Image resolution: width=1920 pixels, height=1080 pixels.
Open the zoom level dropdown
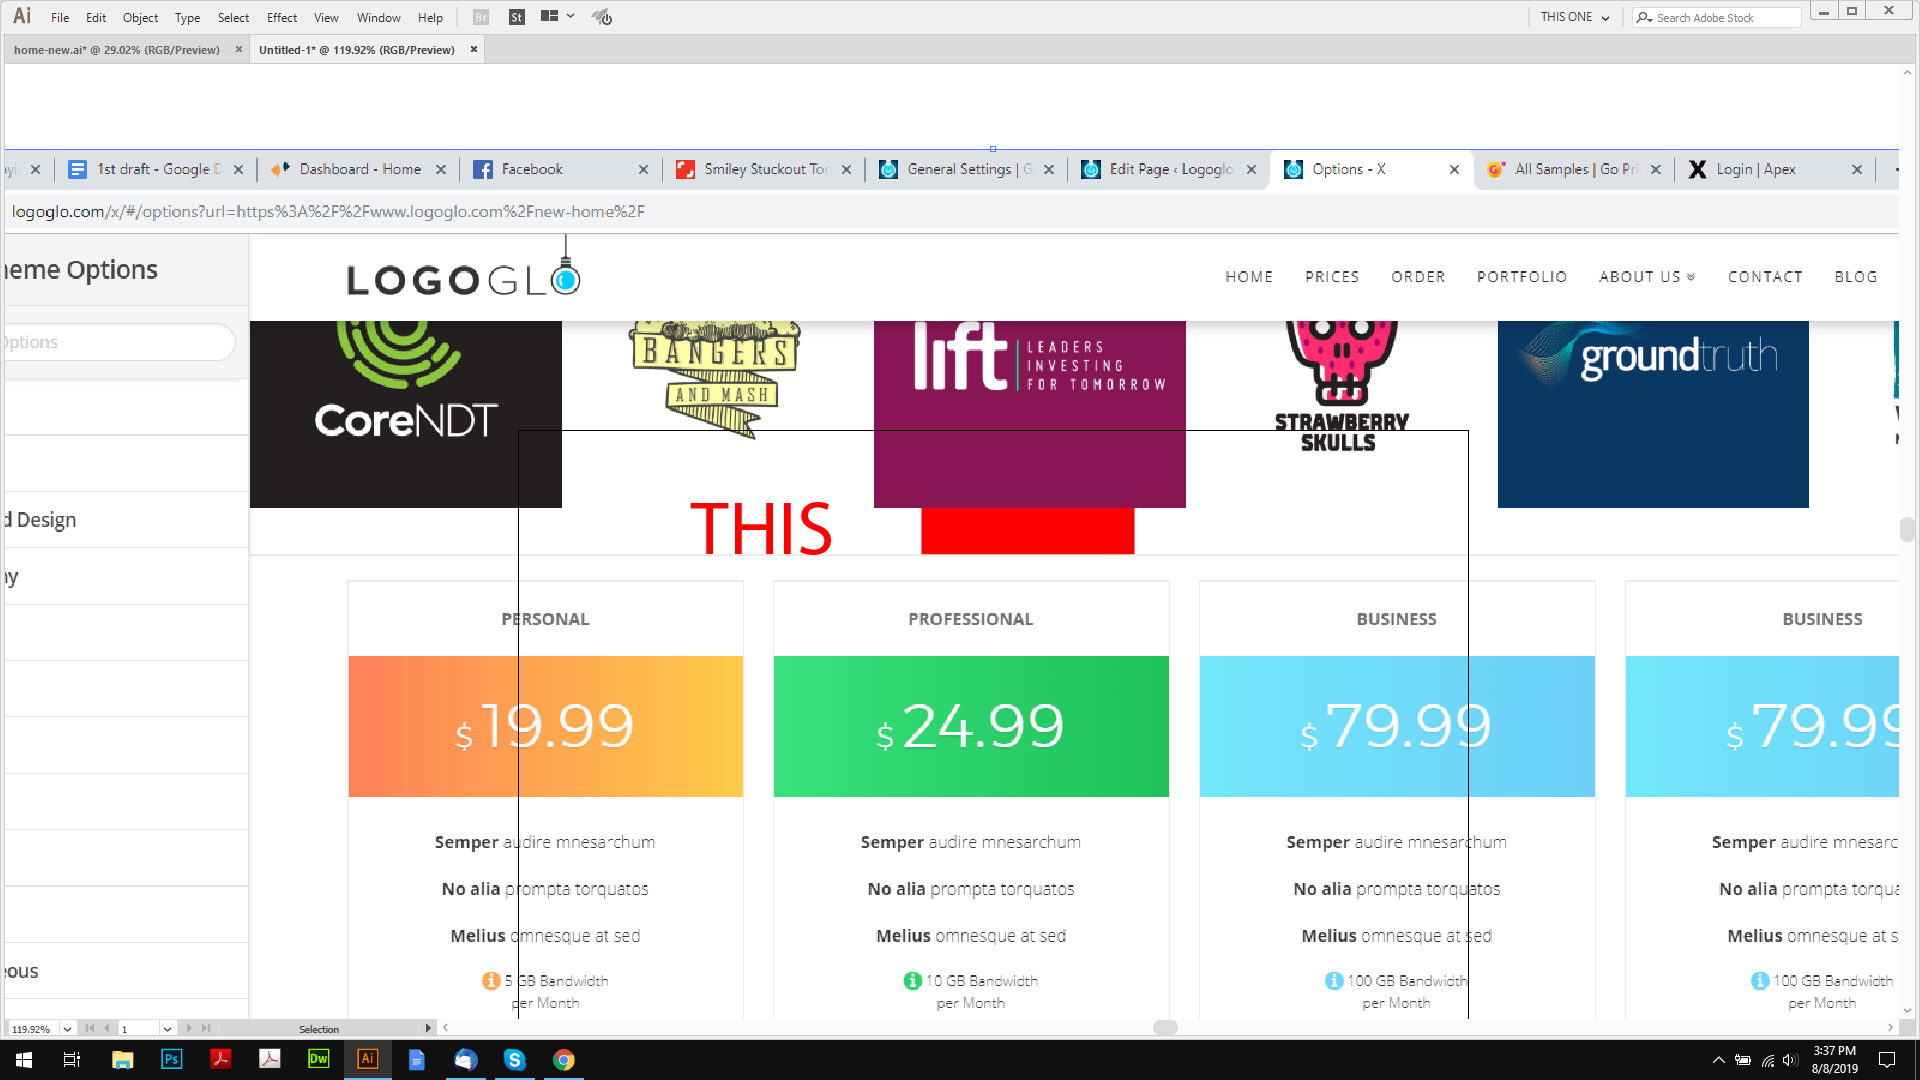click(67, 1029)
